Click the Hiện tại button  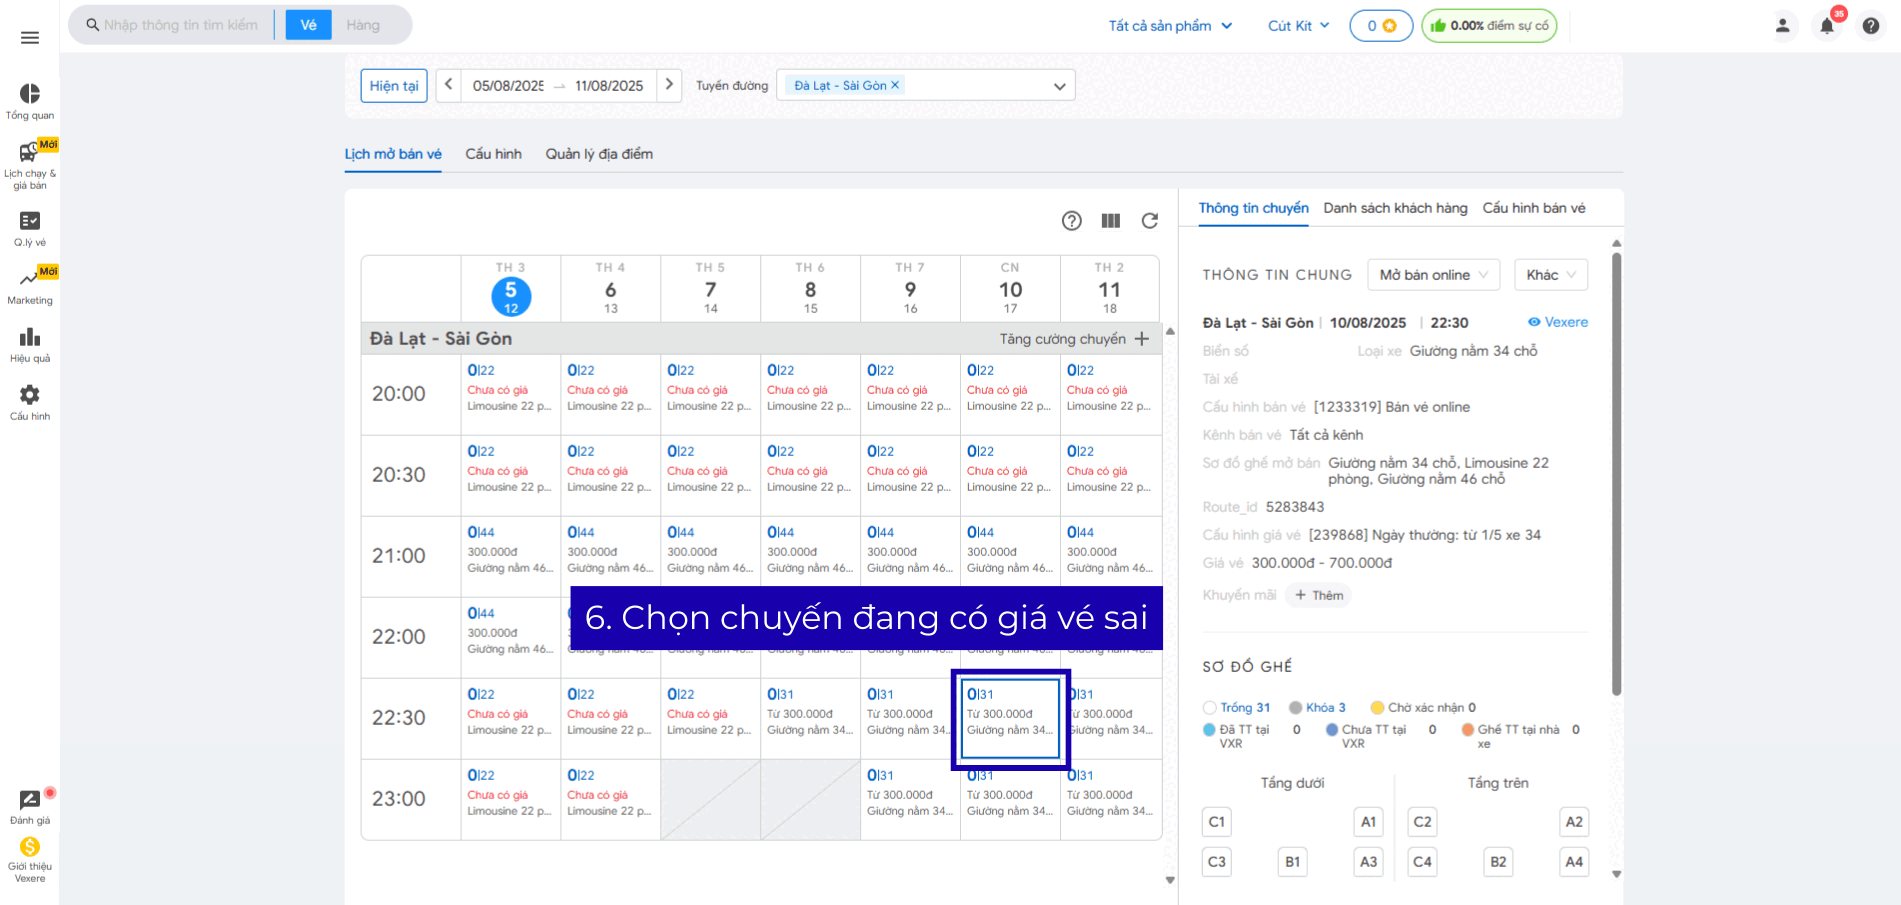point(394,86)
